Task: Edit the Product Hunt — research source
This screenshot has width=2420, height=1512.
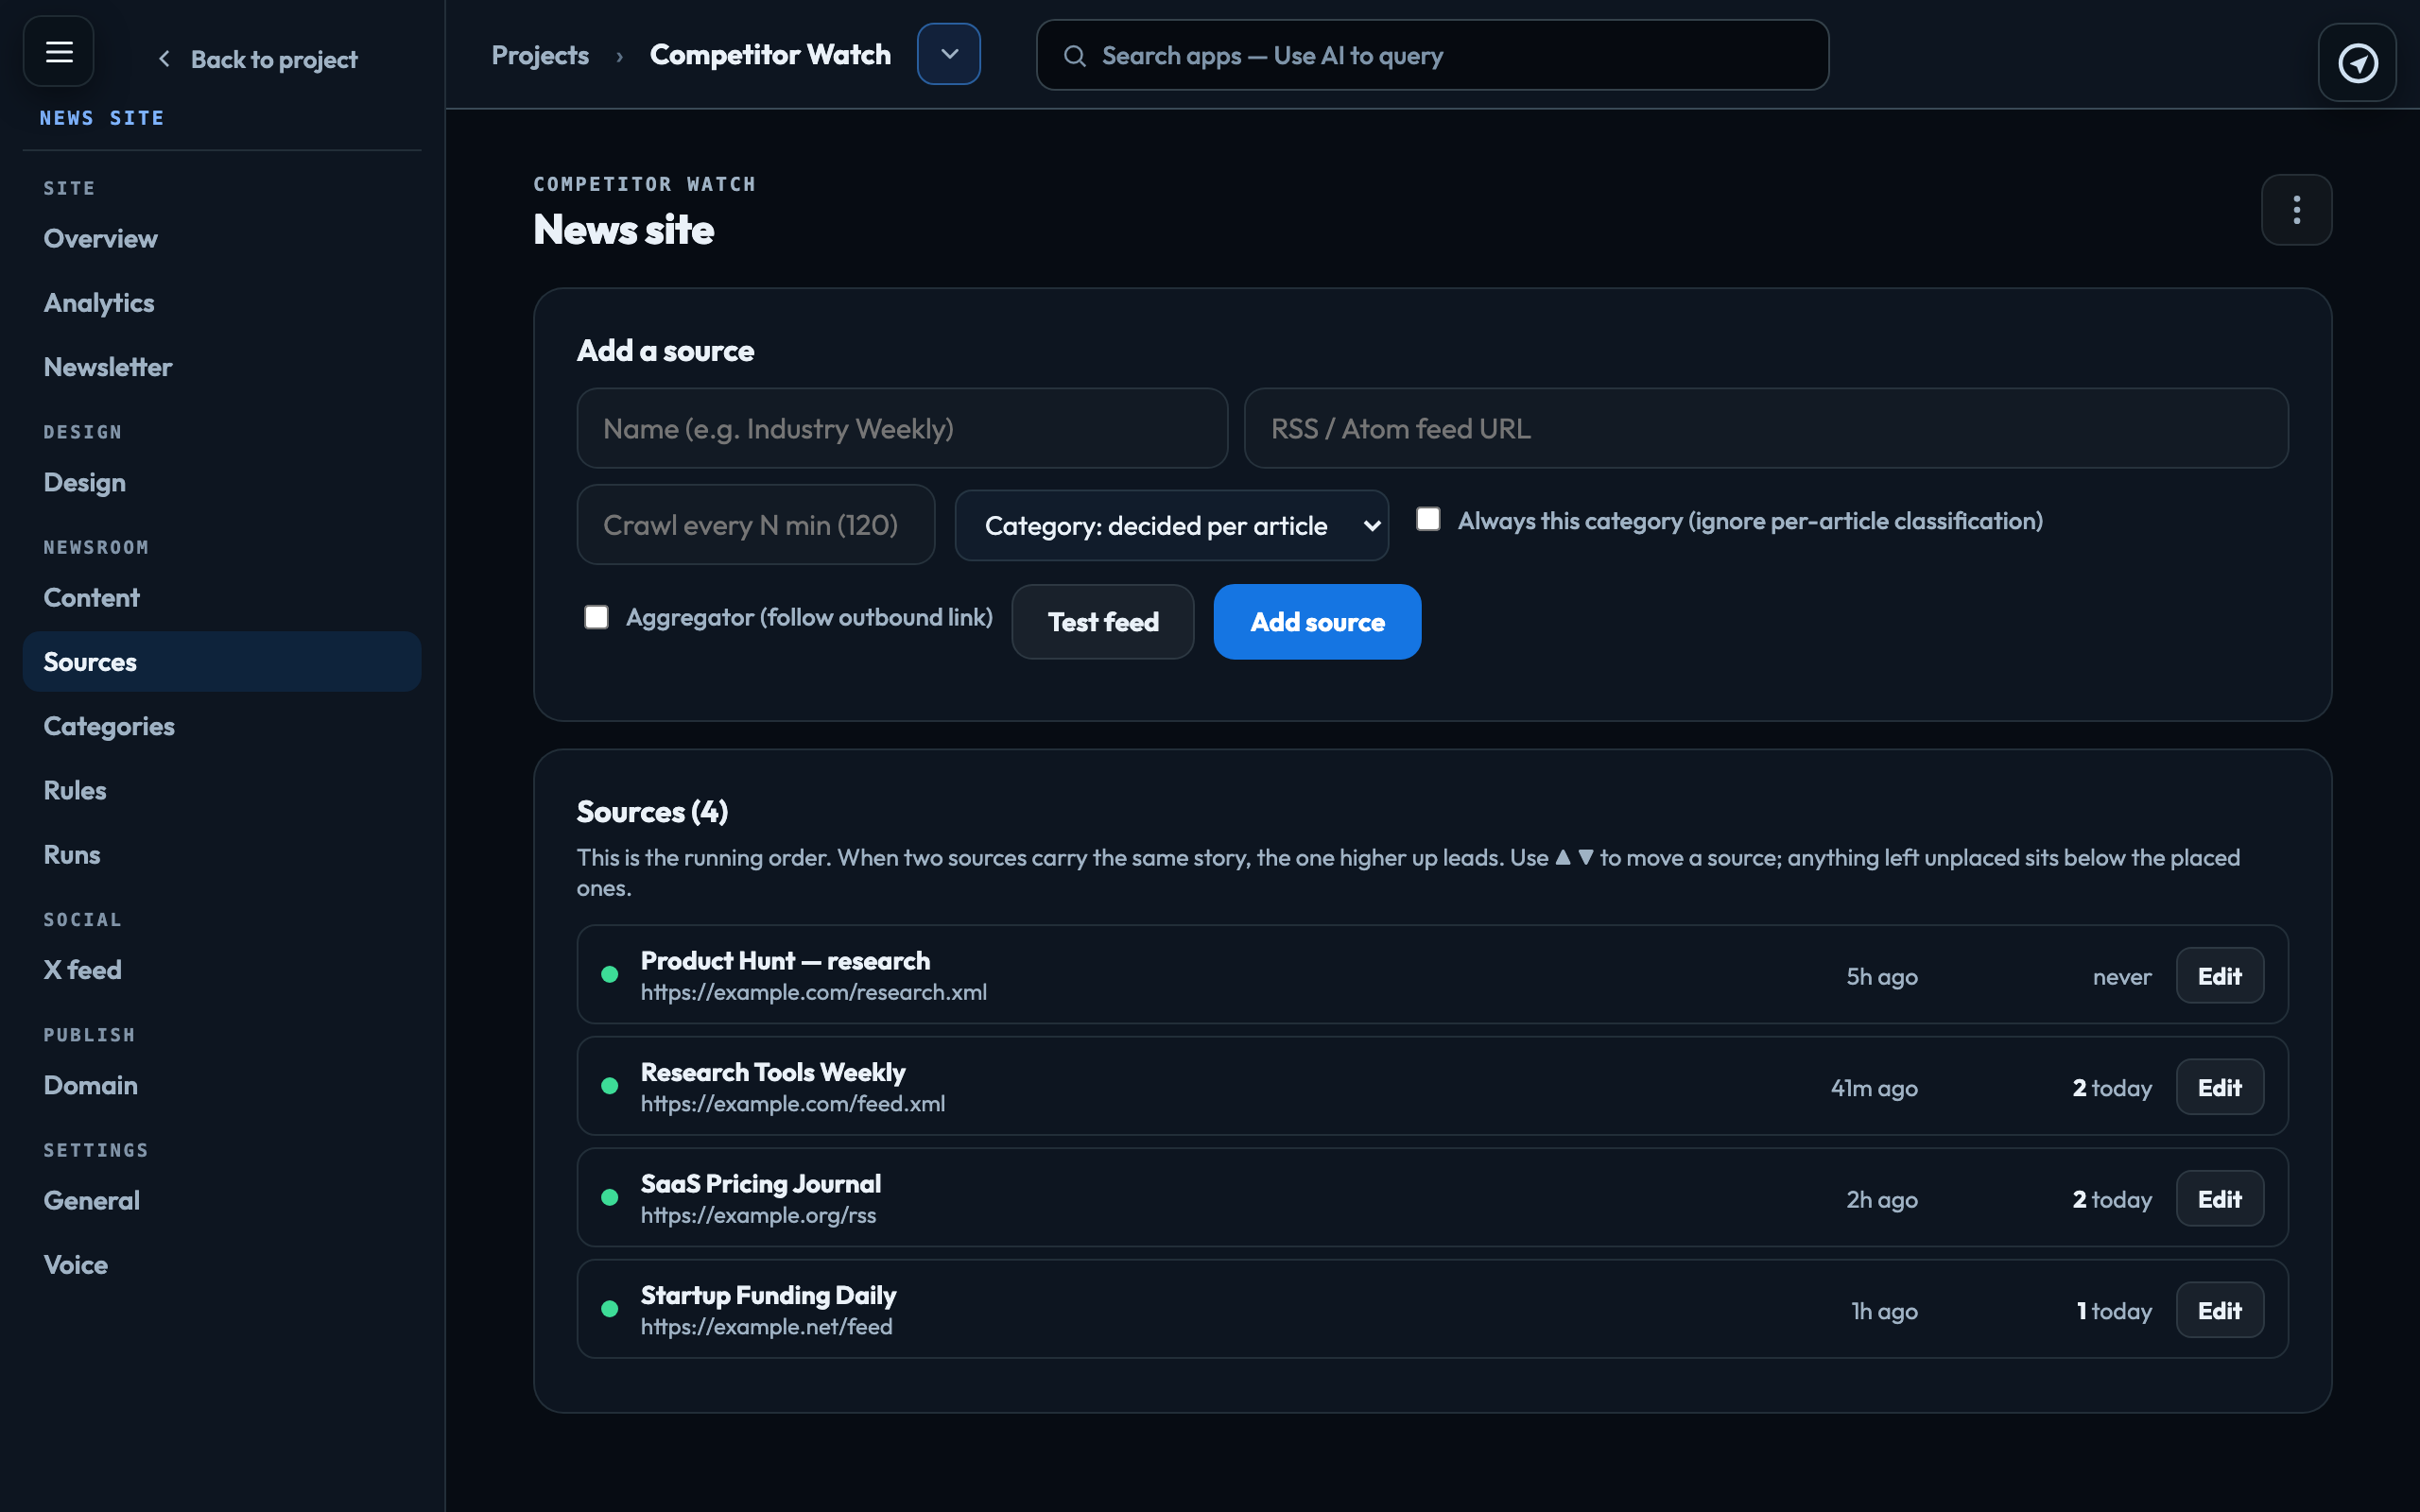Action: [2219, 976]
